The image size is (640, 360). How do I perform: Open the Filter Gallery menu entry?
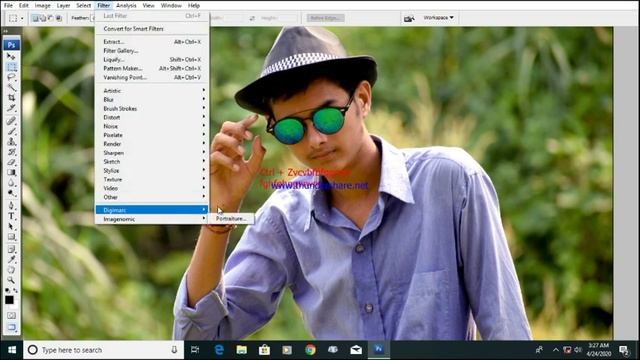[152, 51]
